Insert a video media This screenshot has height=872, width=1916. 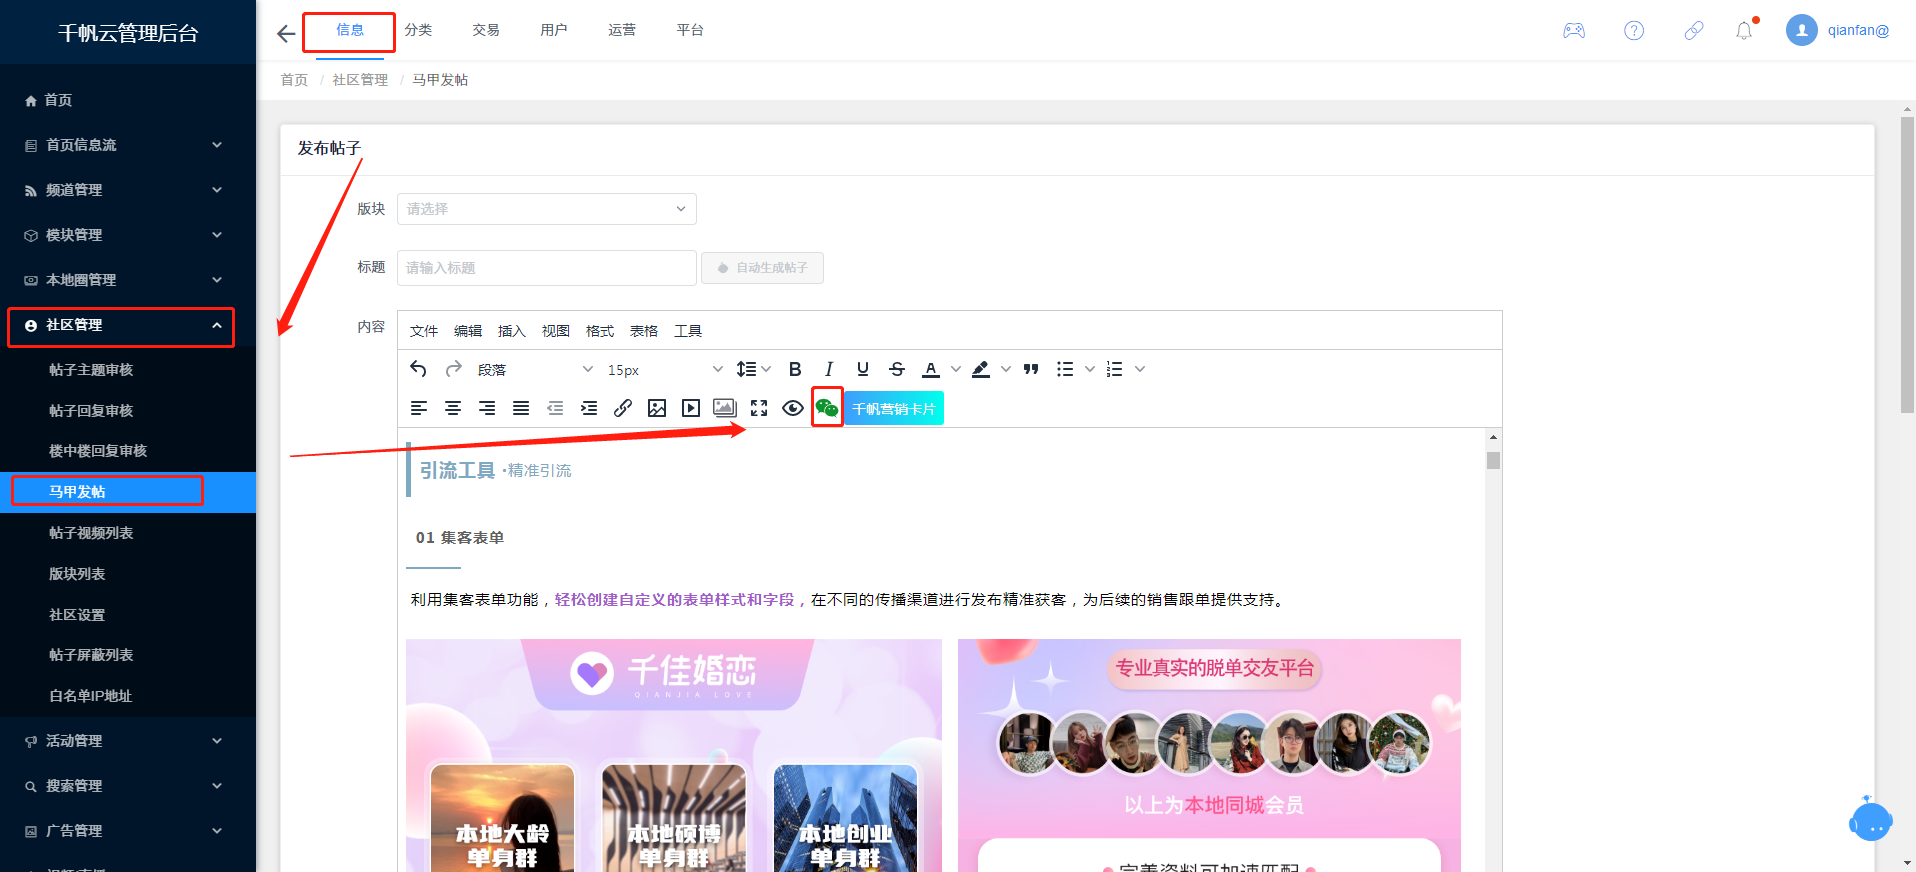click(691, 408)
